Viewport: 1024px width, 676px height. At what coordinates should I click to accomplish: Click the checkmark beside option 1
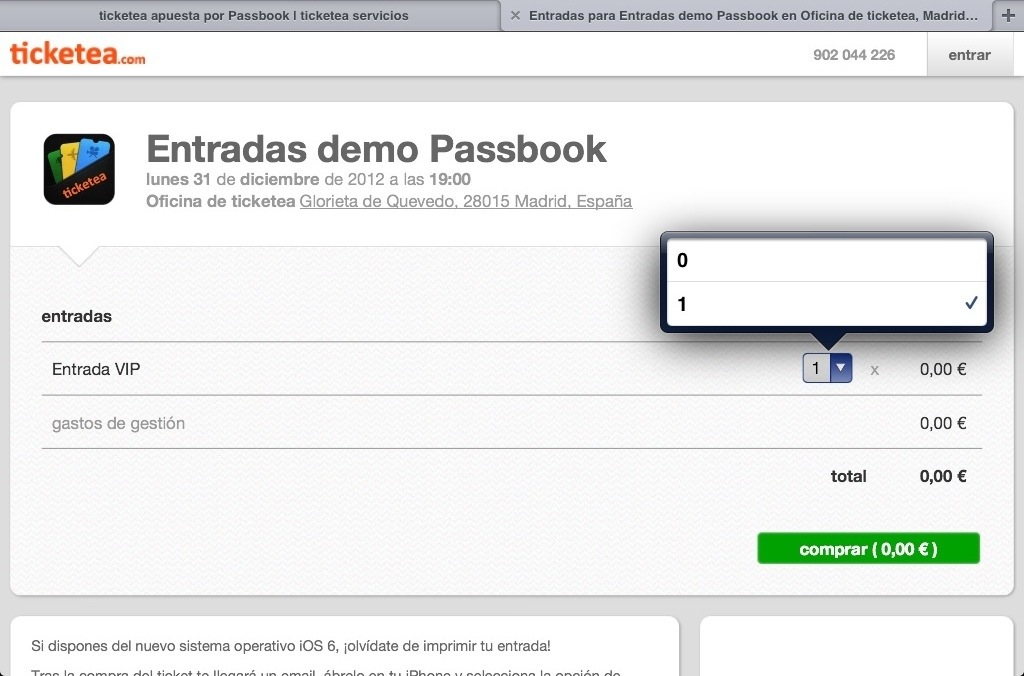click(970, 304)
